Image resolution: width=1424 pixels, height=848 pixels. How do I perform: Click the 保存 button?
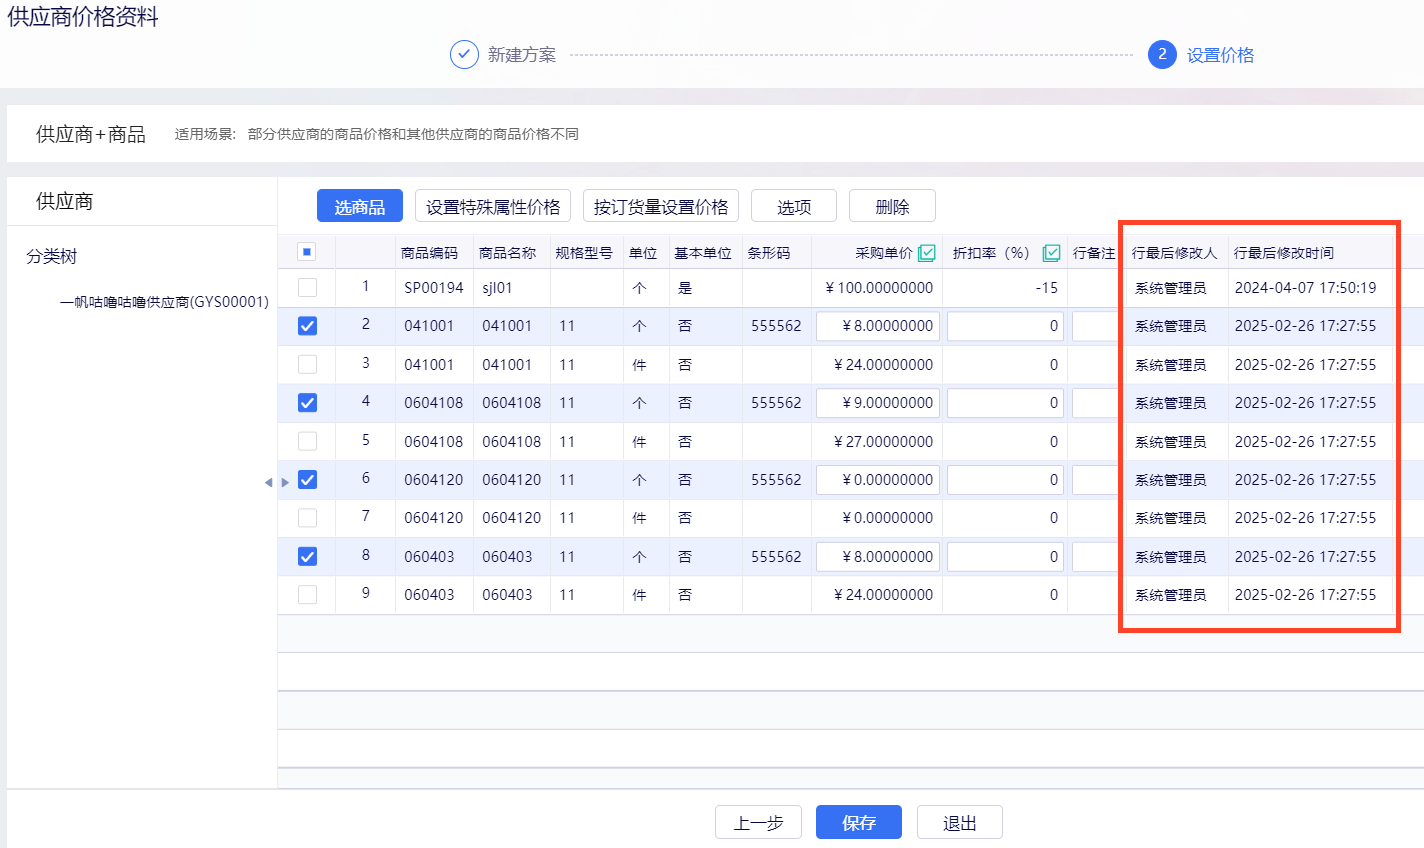[x=859, y=822]
